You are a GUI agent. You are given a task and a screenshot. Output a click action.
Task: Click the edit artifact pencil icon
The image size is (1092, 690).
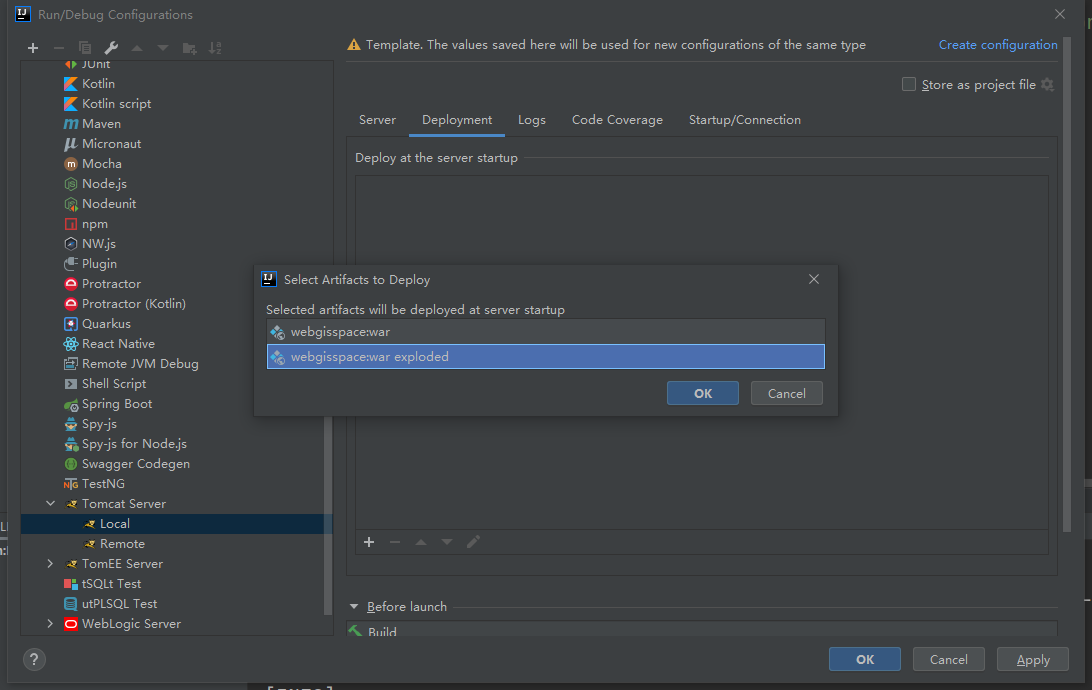(x=473, y=542)
